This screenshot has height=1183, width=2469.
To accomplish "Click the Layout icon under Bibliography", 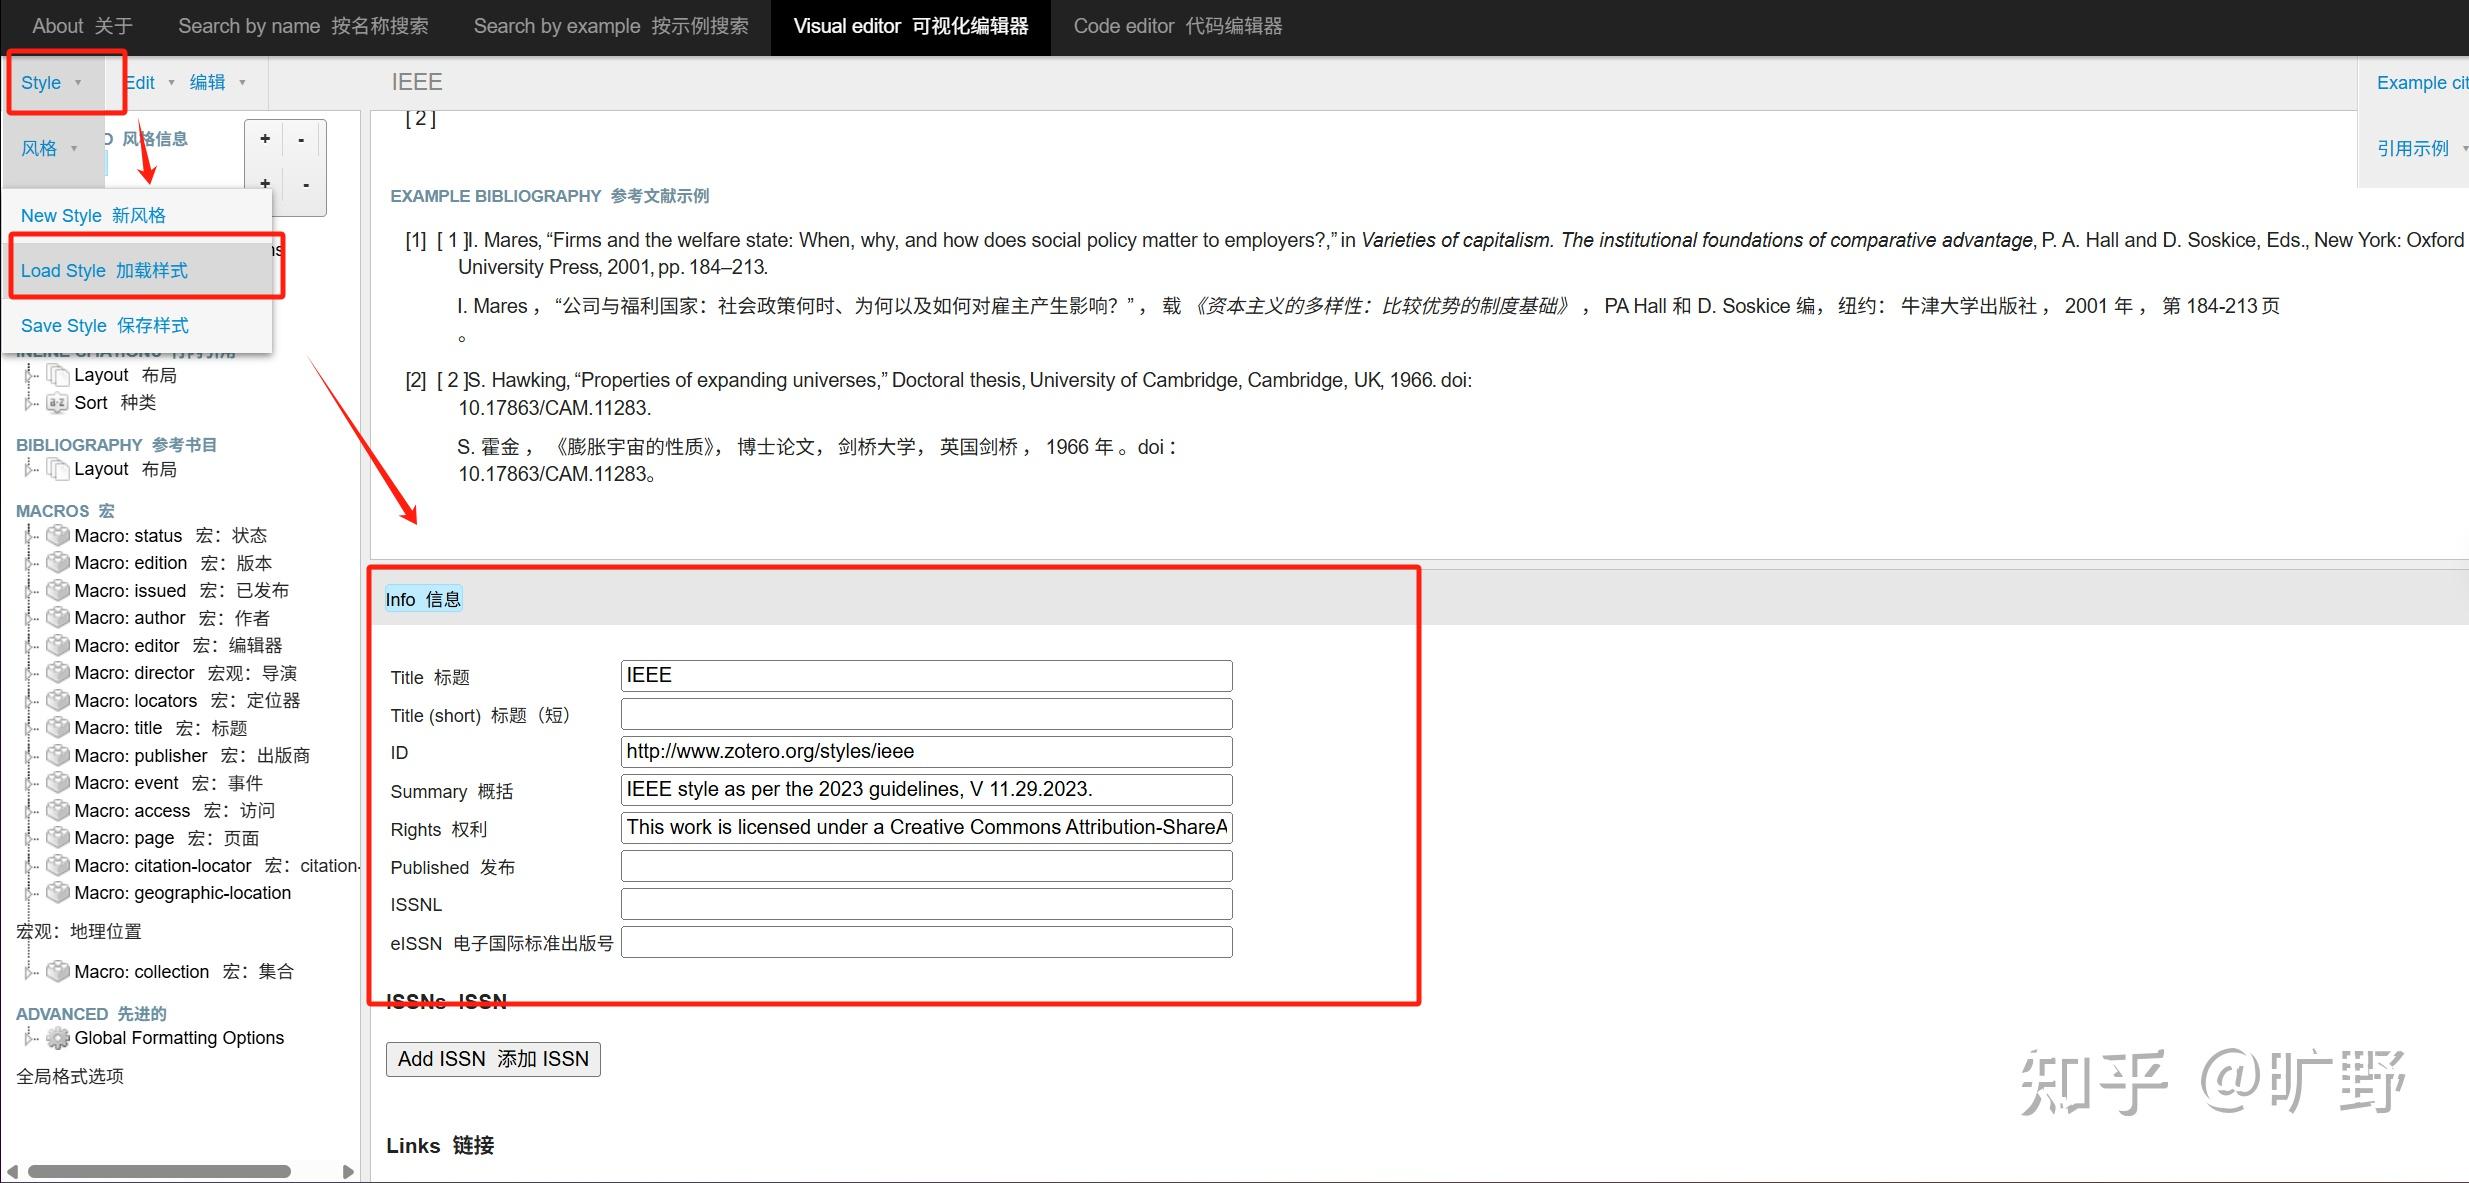I will (x=57, y=468).
